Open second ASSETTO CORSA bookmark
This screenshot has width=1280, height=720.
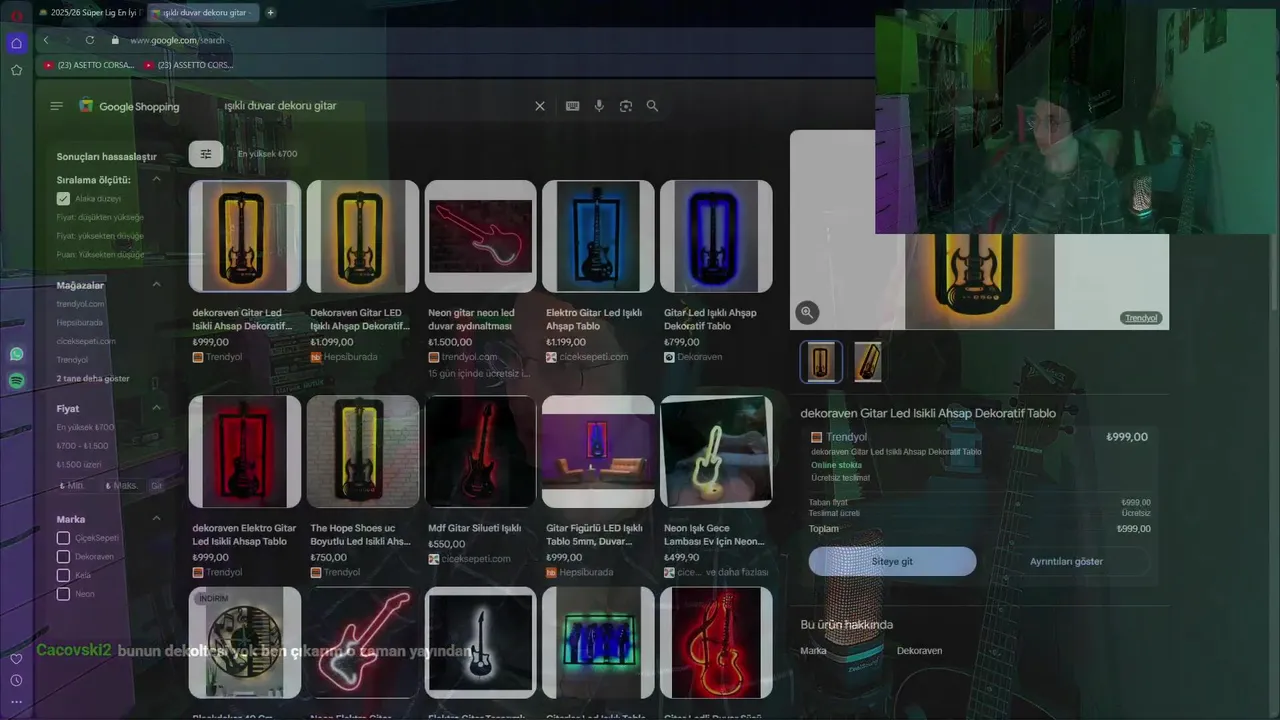pos(189,65)
